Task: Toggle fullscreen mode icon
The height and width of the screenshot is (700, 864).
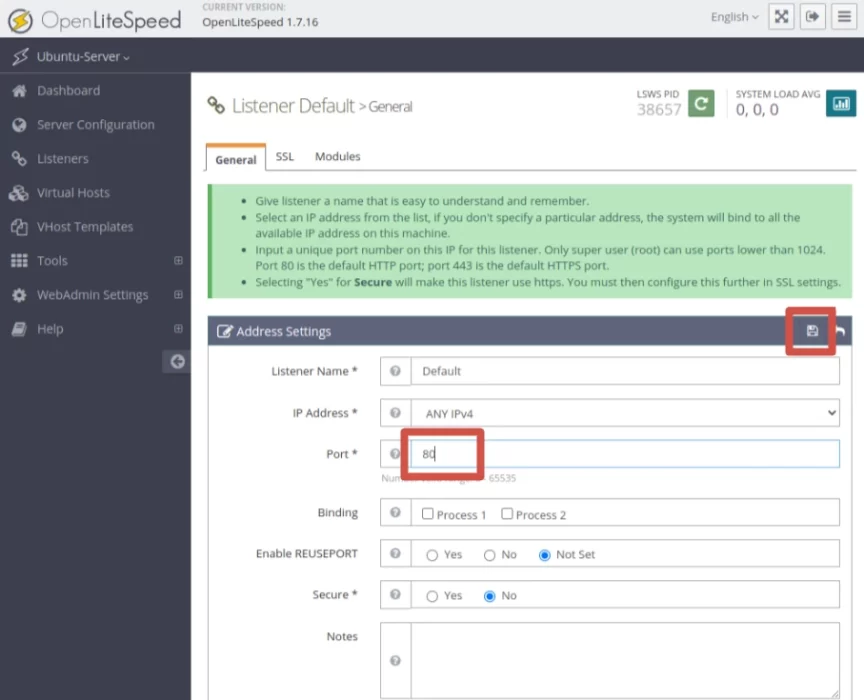Action: pos(781,17)
